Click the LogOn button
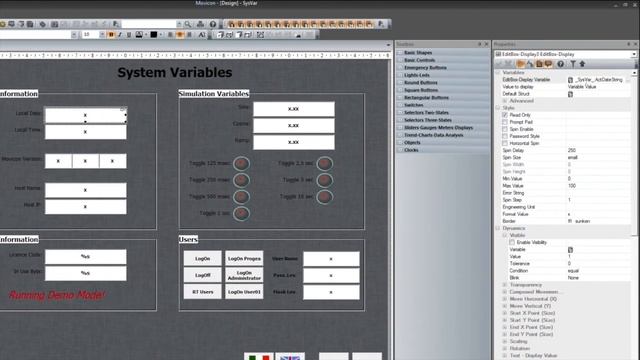 point(202,258)
